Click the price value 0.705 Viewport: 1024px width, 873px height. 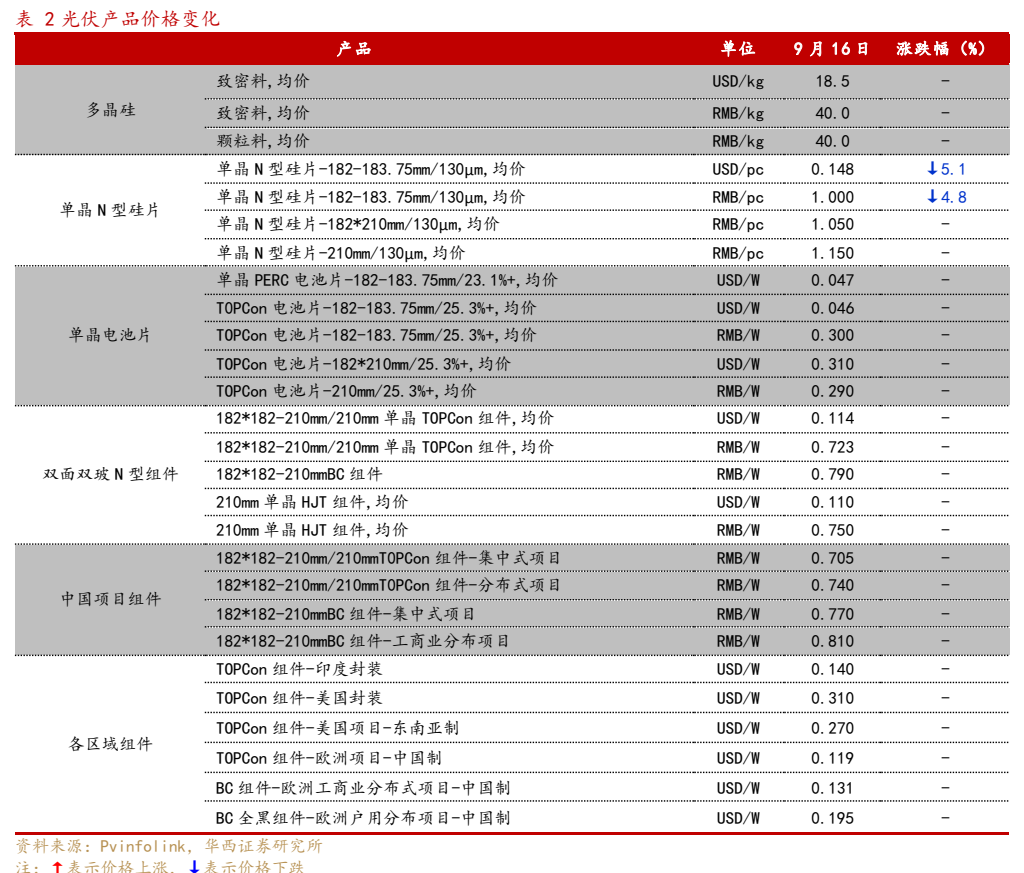point(833,559)
